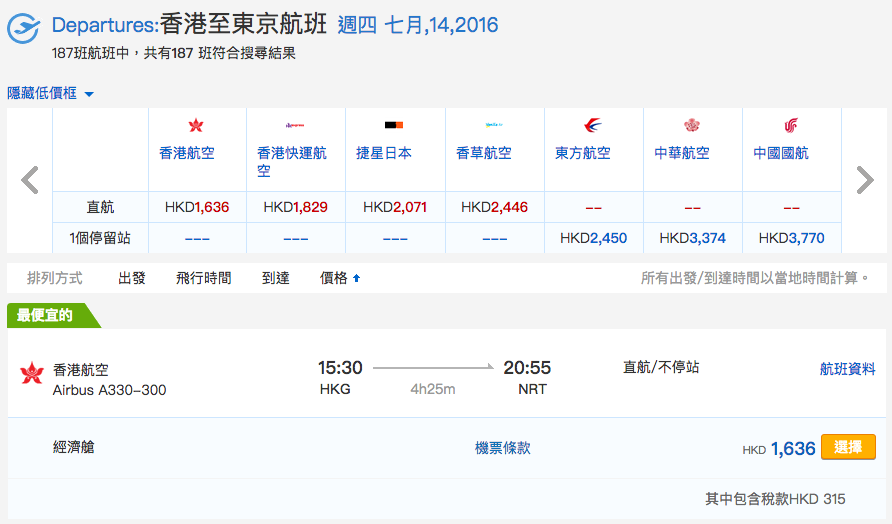The width and height of the screenshot is (892, 524).
Task: Sort results by 價格 price
Action: [x=333, y=278]
